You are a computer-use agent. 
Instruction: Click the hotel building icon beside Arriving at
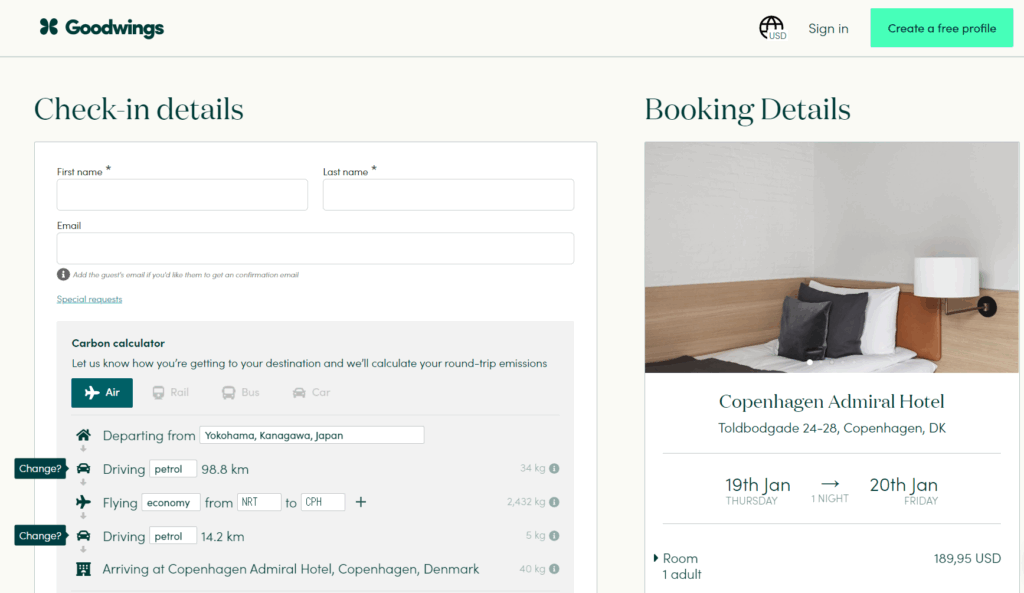[84, 569]
